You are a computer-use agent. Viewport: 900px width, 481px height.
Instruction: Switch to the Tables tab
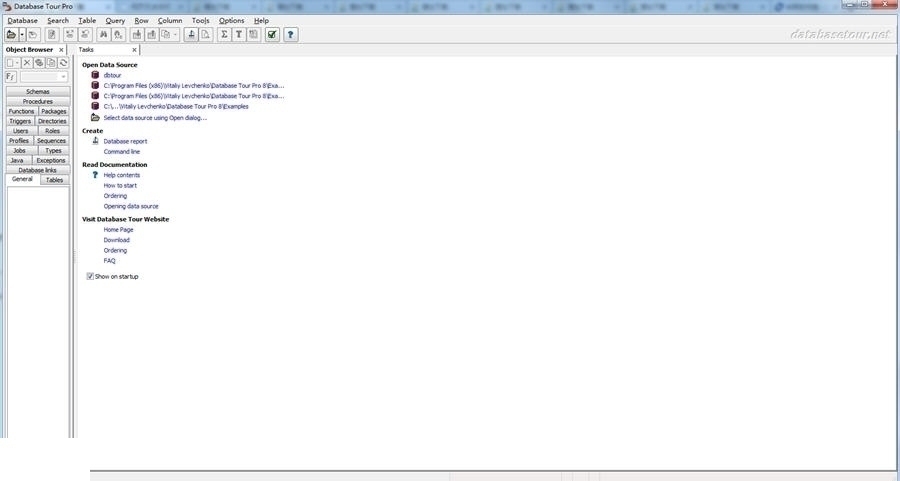click(55, 180)
